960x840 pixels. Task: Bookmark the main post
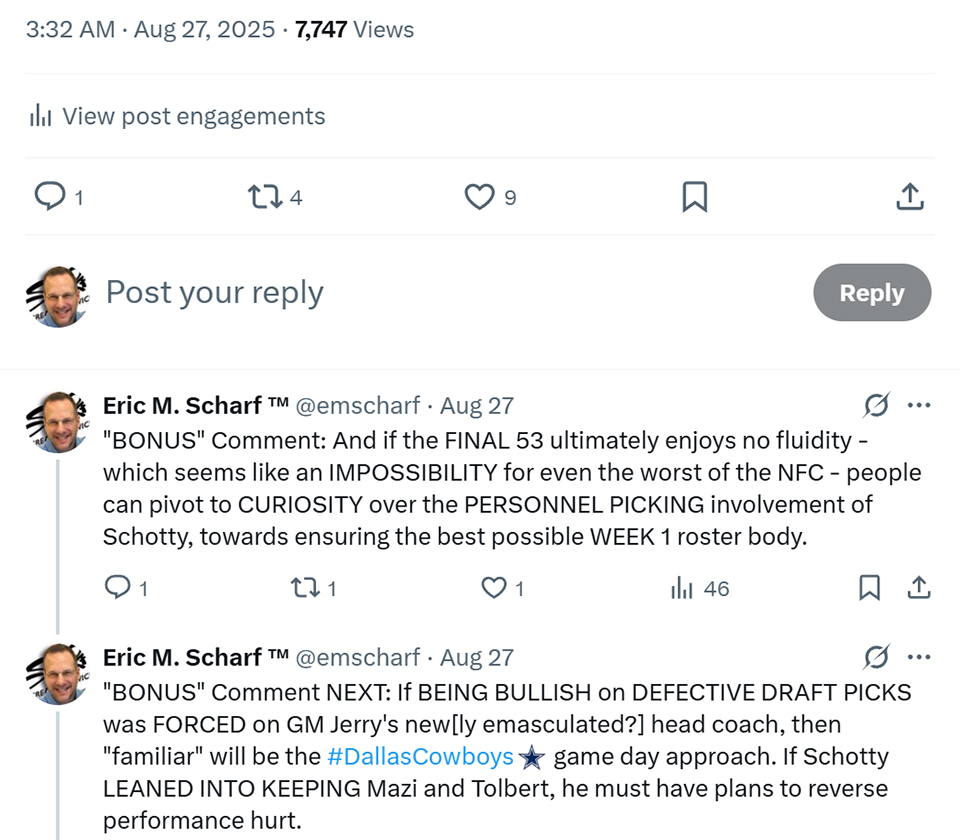694,196
